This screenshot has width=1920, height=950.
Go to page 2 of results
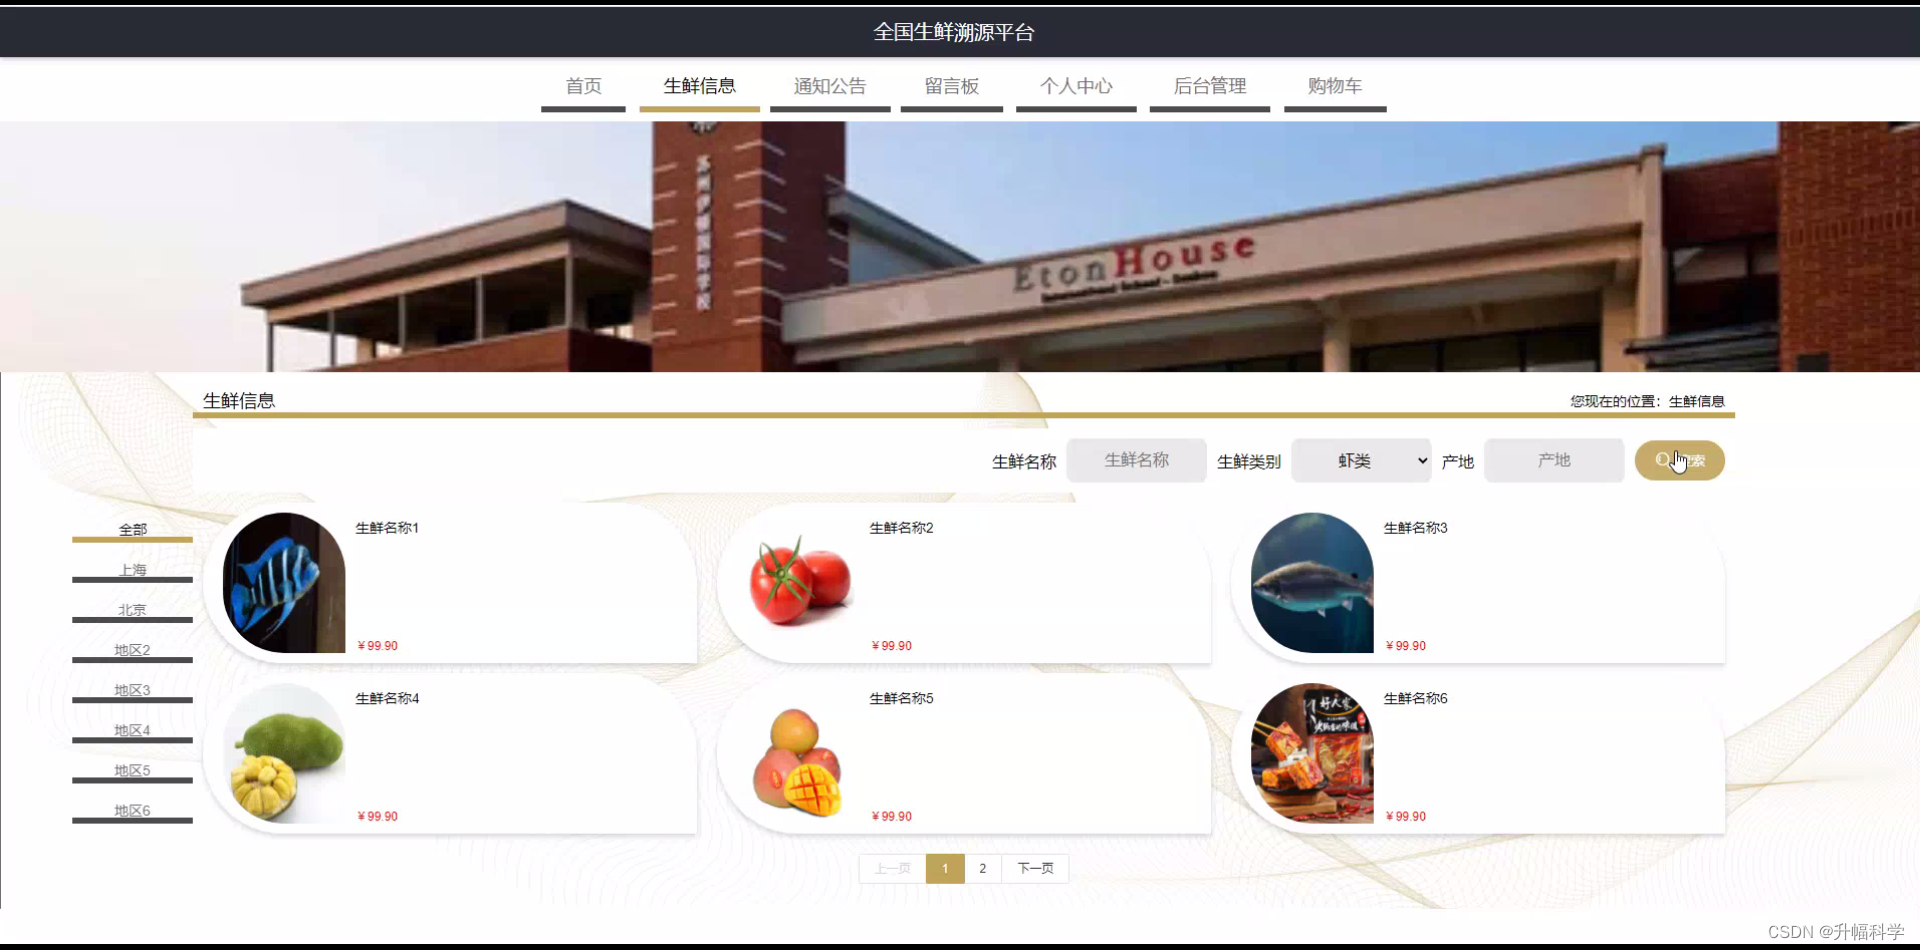[982, 868]
